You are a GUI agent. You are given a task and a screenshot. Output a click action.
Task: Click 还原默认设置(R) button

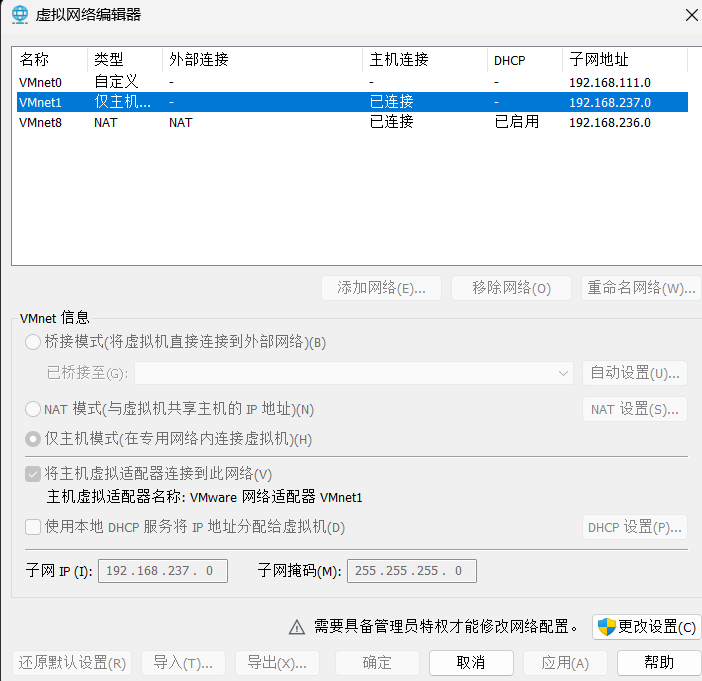72,663
